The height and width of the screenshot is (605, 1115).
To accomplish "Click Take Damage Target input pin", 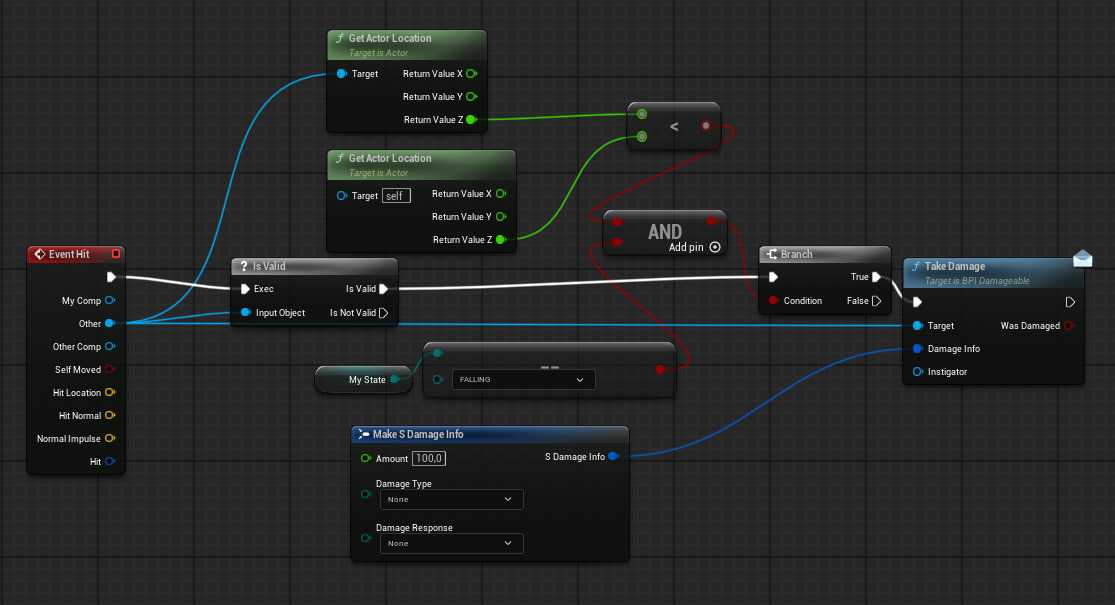I will pos(917,326).
